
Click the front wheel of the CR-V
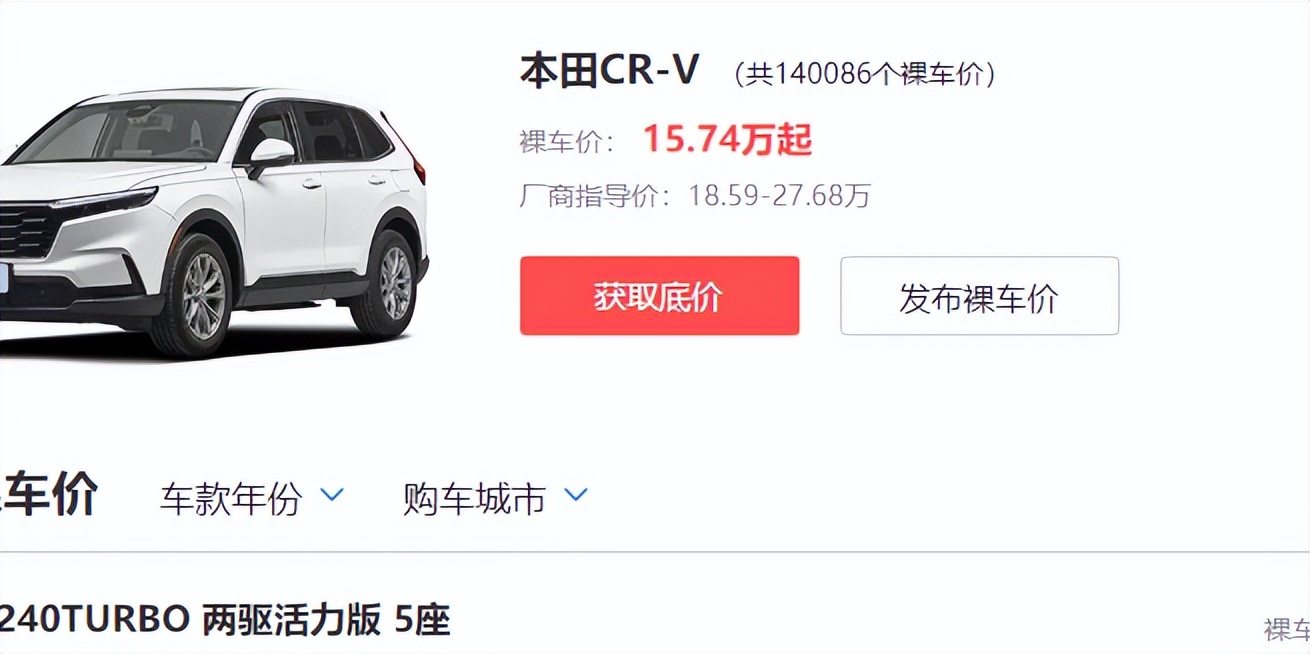tap(198, 295)
